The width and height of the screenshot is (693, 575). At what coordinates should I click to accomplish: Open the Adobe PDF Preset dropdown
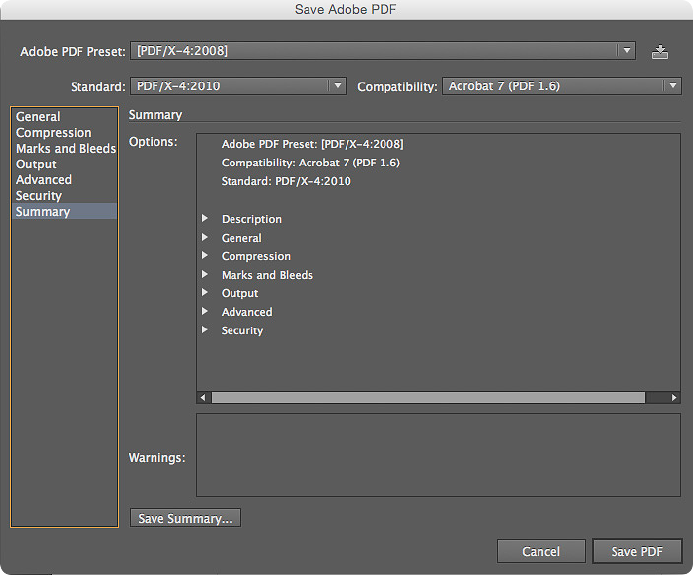[x=383, y=51]
